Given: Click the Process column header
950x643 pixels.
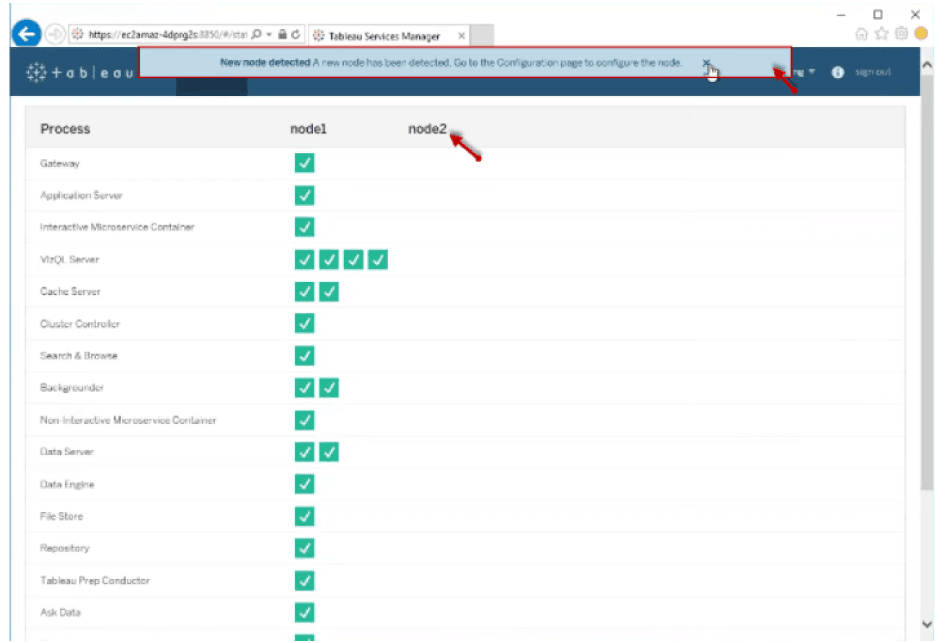Looking at the screenshot, I should pyautogui.click(x=65, y=128).
